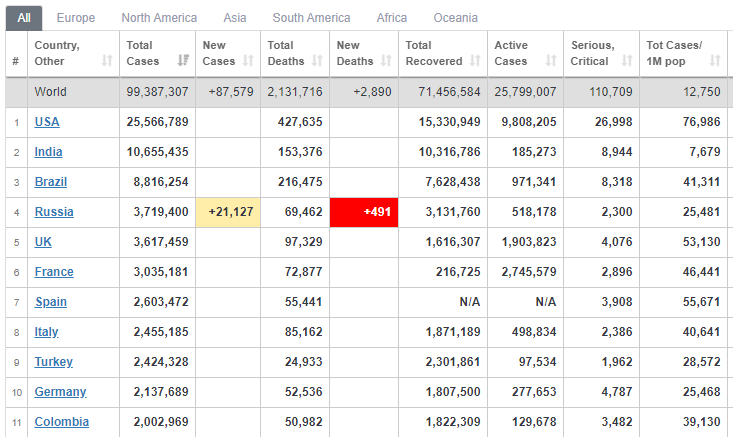Open the USA country link

click(47, 122)
